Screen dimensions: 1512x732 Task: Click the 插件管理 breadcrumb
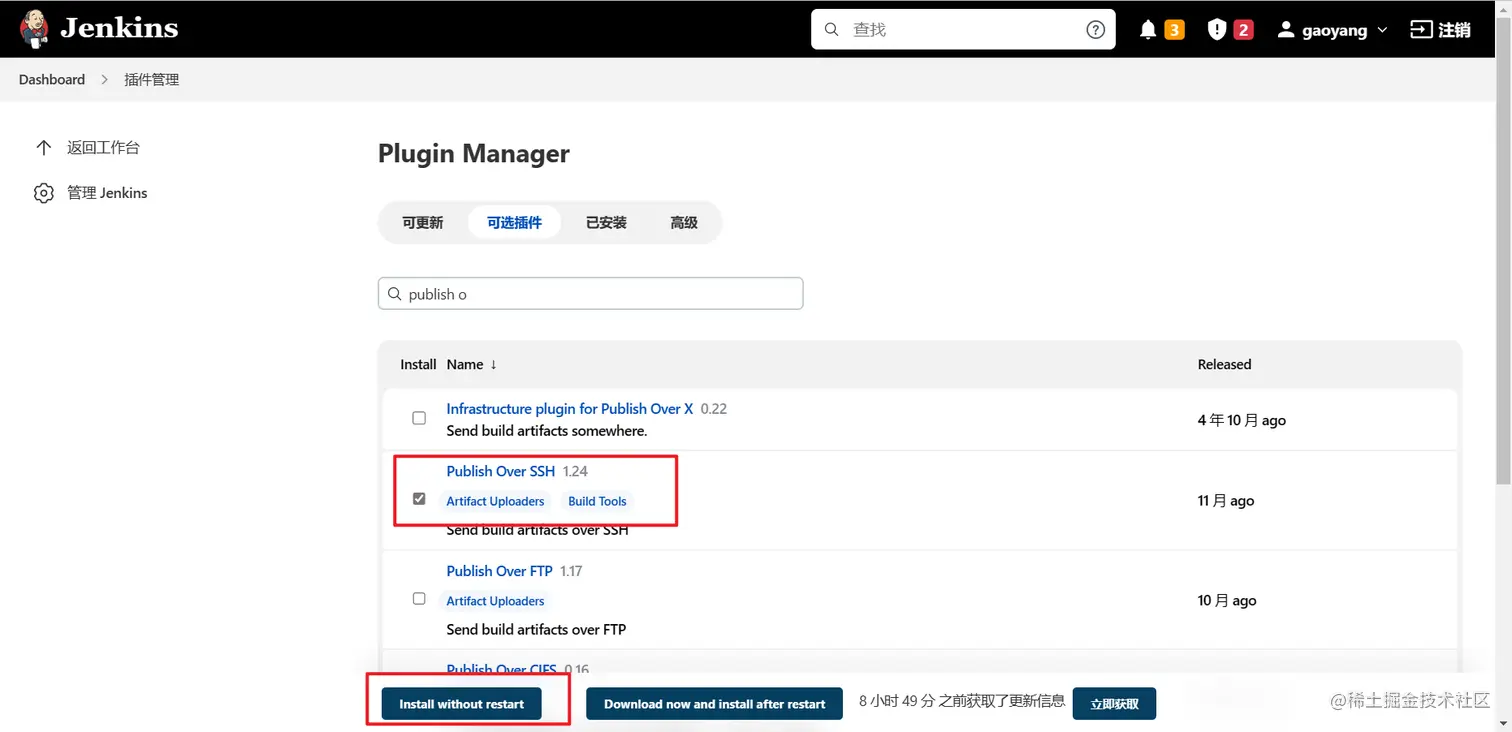151,80
